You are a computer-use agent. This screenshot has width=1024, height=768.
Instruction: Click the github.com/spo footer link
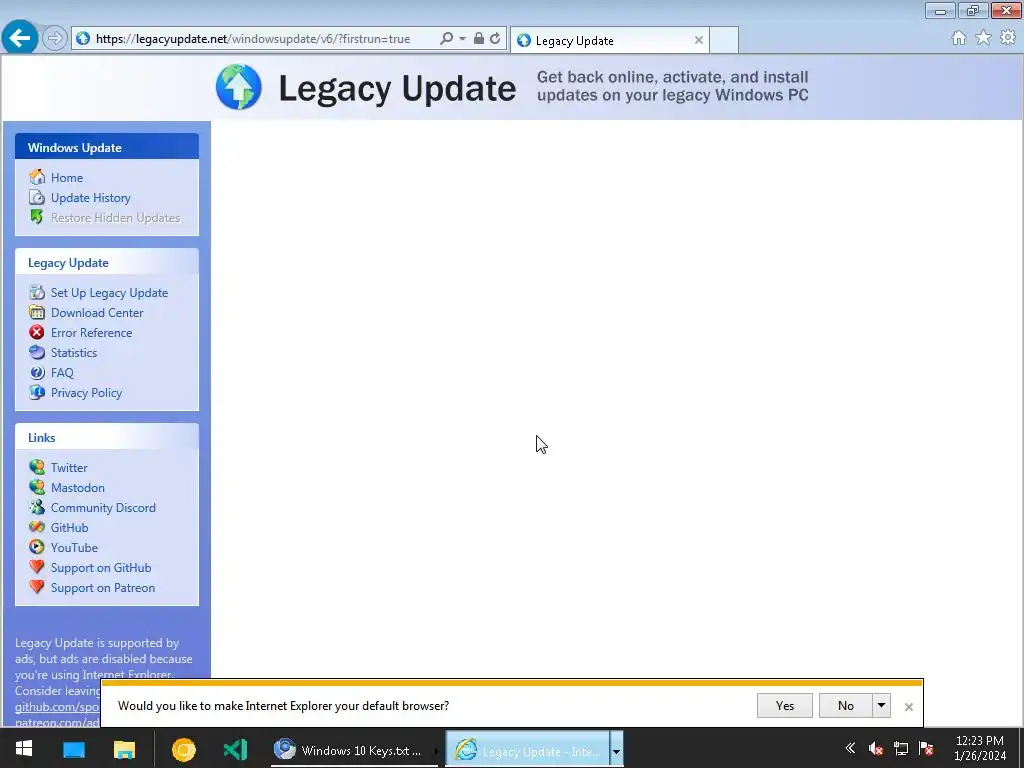pos(57,707)
